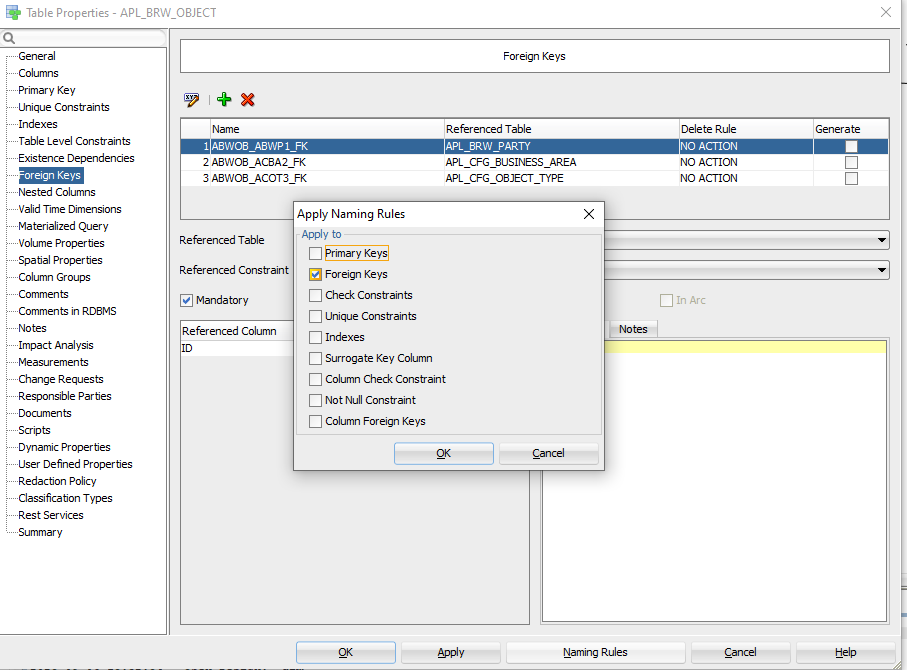
Task: Click the pencil properties icon in toolbar
Action: coord(191,100)
